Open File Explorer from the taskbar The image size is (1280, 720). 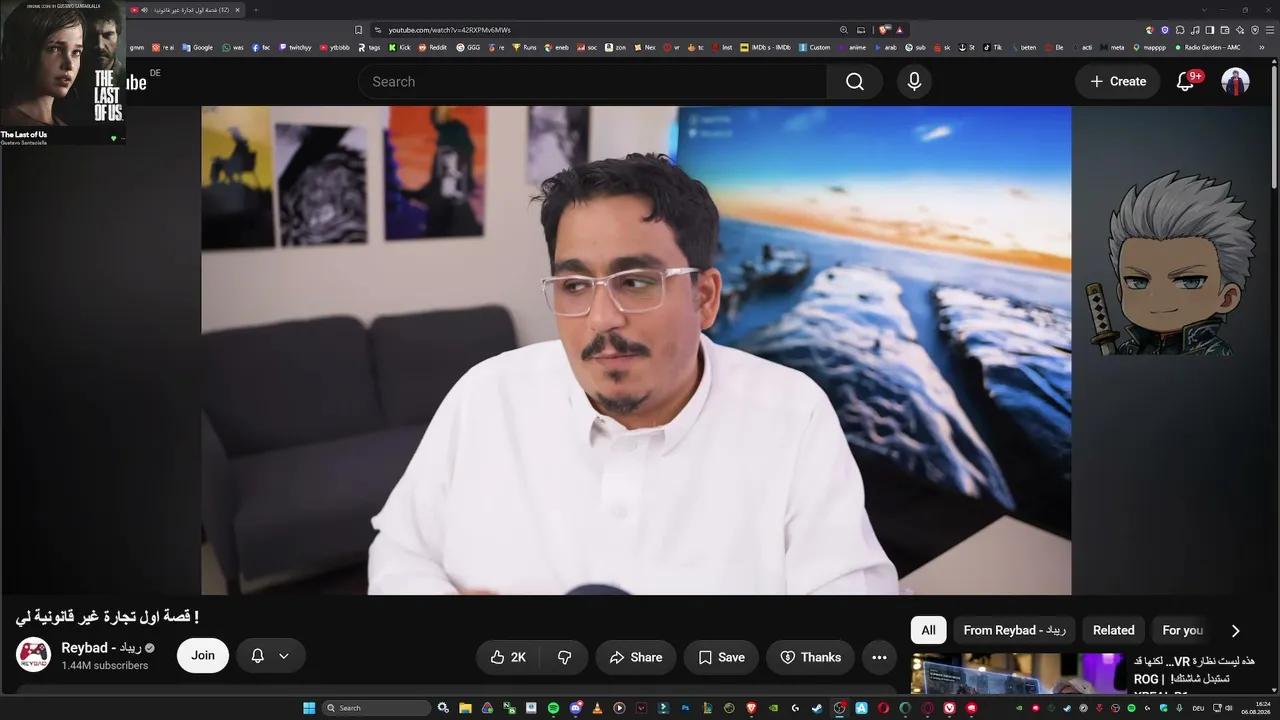pos(465,708)
